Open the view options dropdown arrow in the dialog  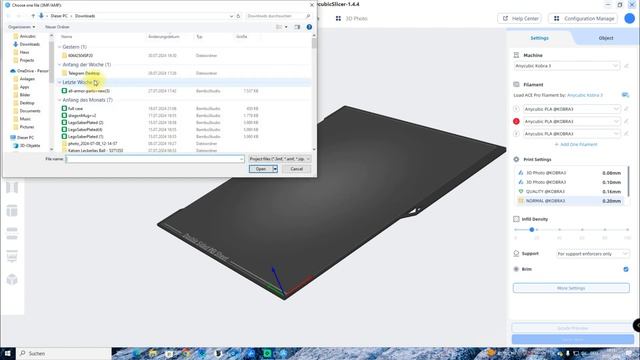(286, 27)
